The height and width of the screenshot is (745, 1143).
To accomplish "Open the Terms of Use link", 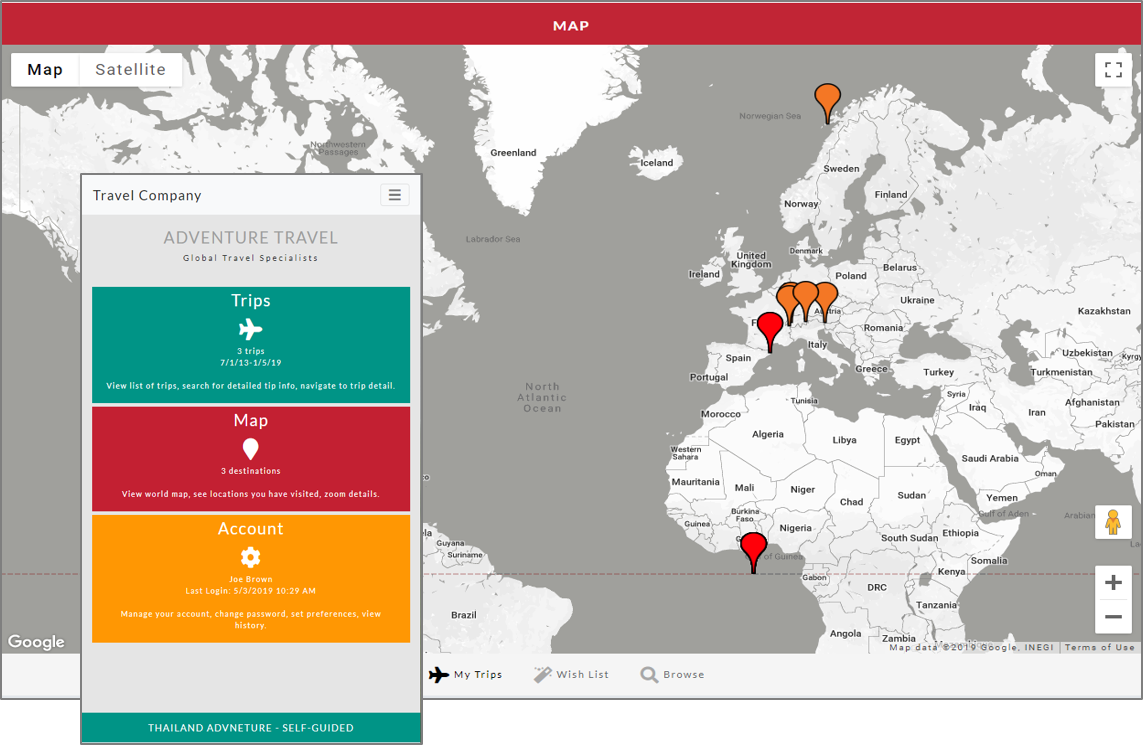I will click(x=1099, y=648).
